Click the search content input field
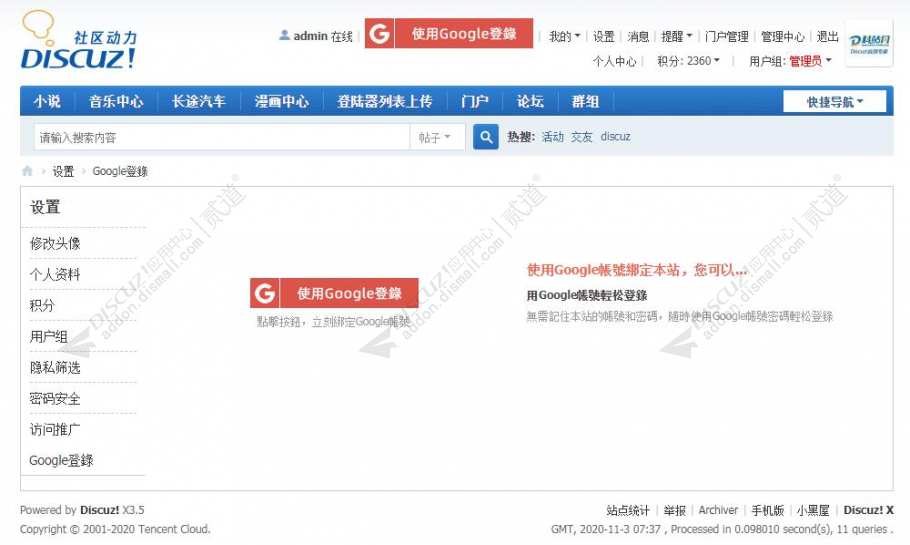Viewport: 910px width, 545px height. (222, 138)
